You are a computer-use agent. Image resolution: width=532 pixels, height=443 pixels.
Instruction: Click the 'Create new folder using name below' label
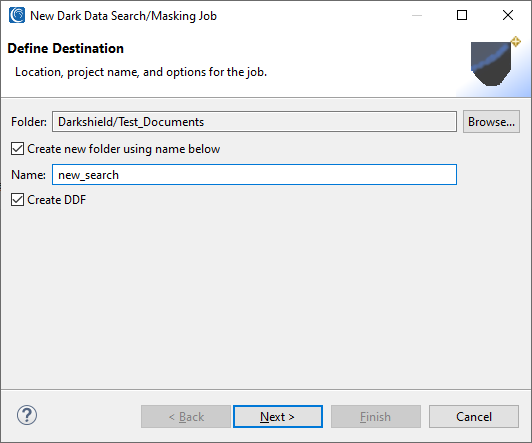124,149
